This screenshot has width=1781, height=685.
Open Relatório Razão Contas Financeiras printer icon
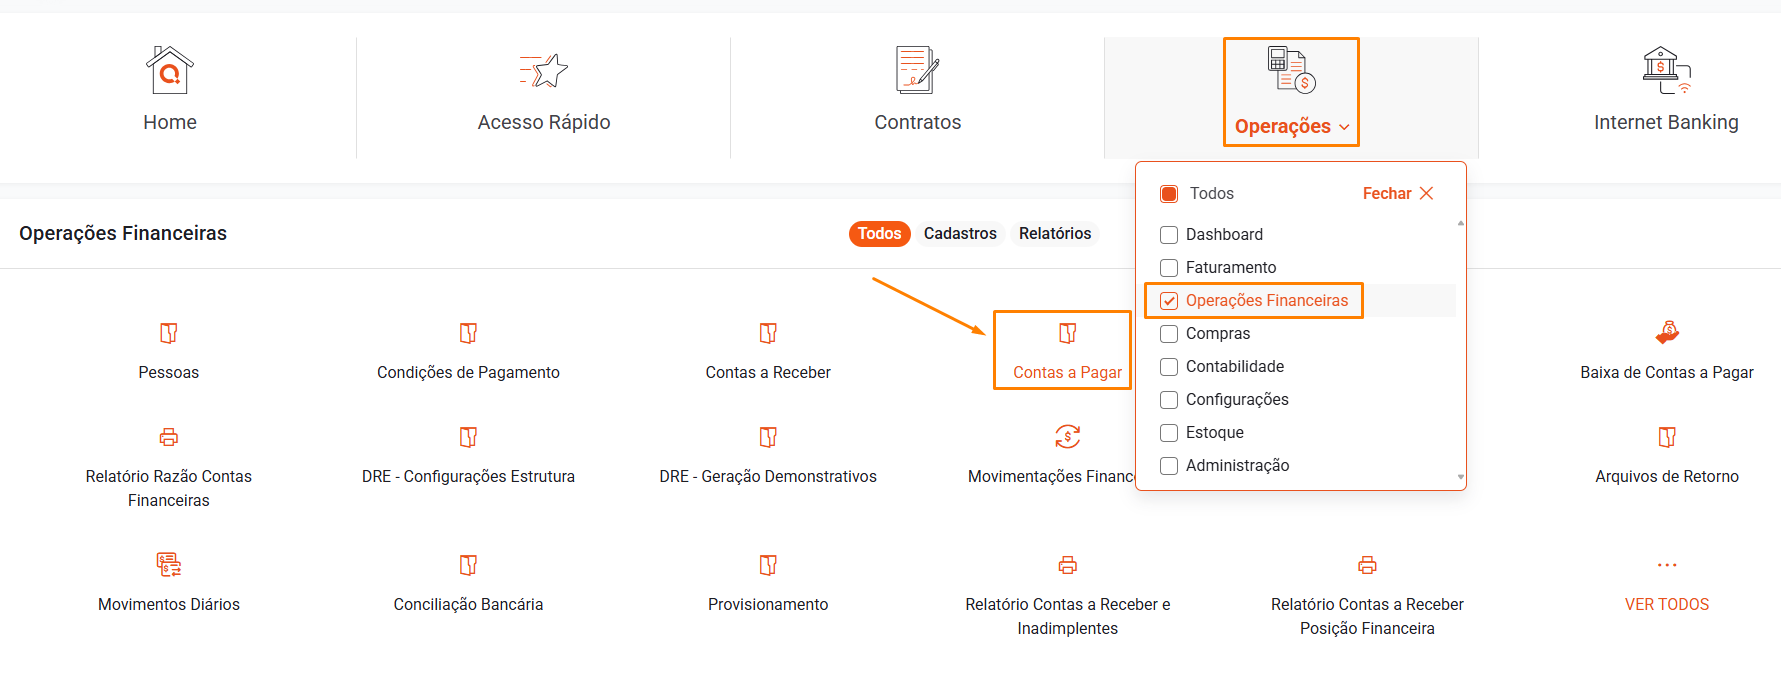168,437
